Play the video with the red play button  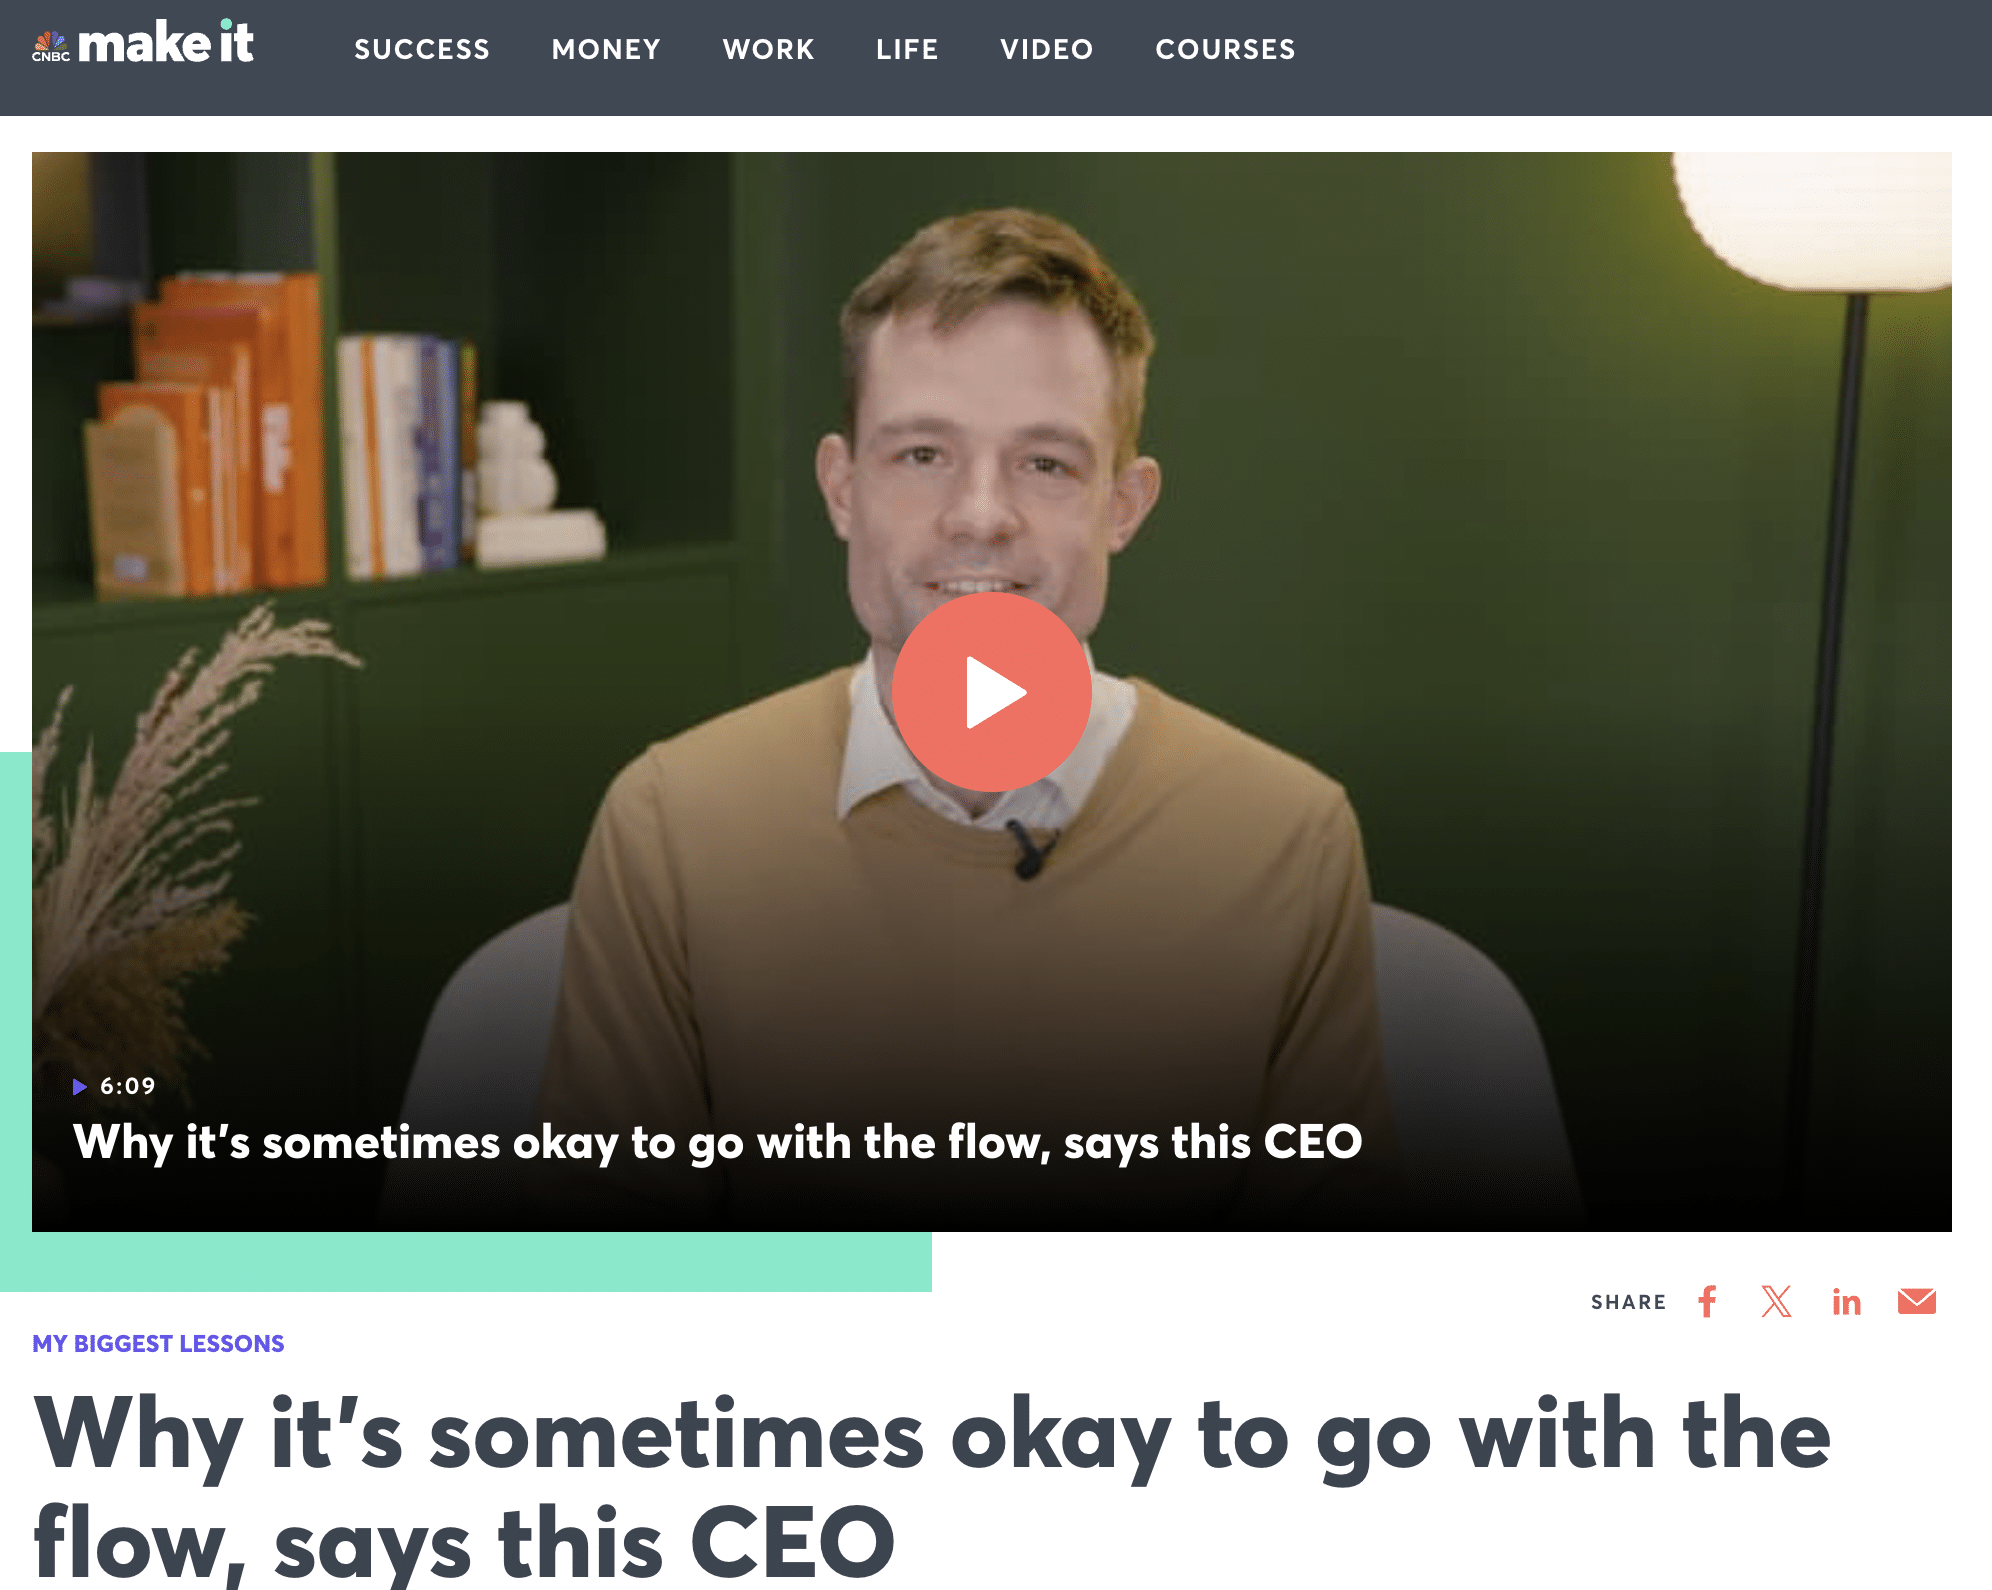991,692
